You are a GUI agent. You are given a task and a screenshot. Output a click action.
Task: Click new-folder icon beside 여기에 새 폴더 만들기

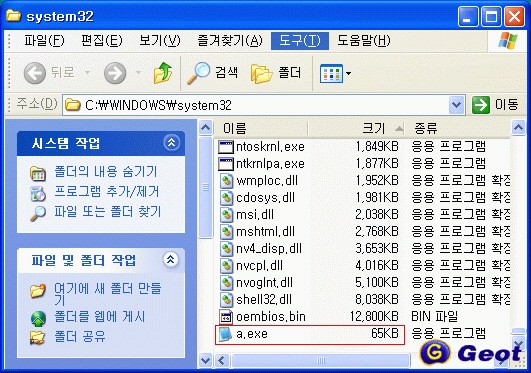38,291
